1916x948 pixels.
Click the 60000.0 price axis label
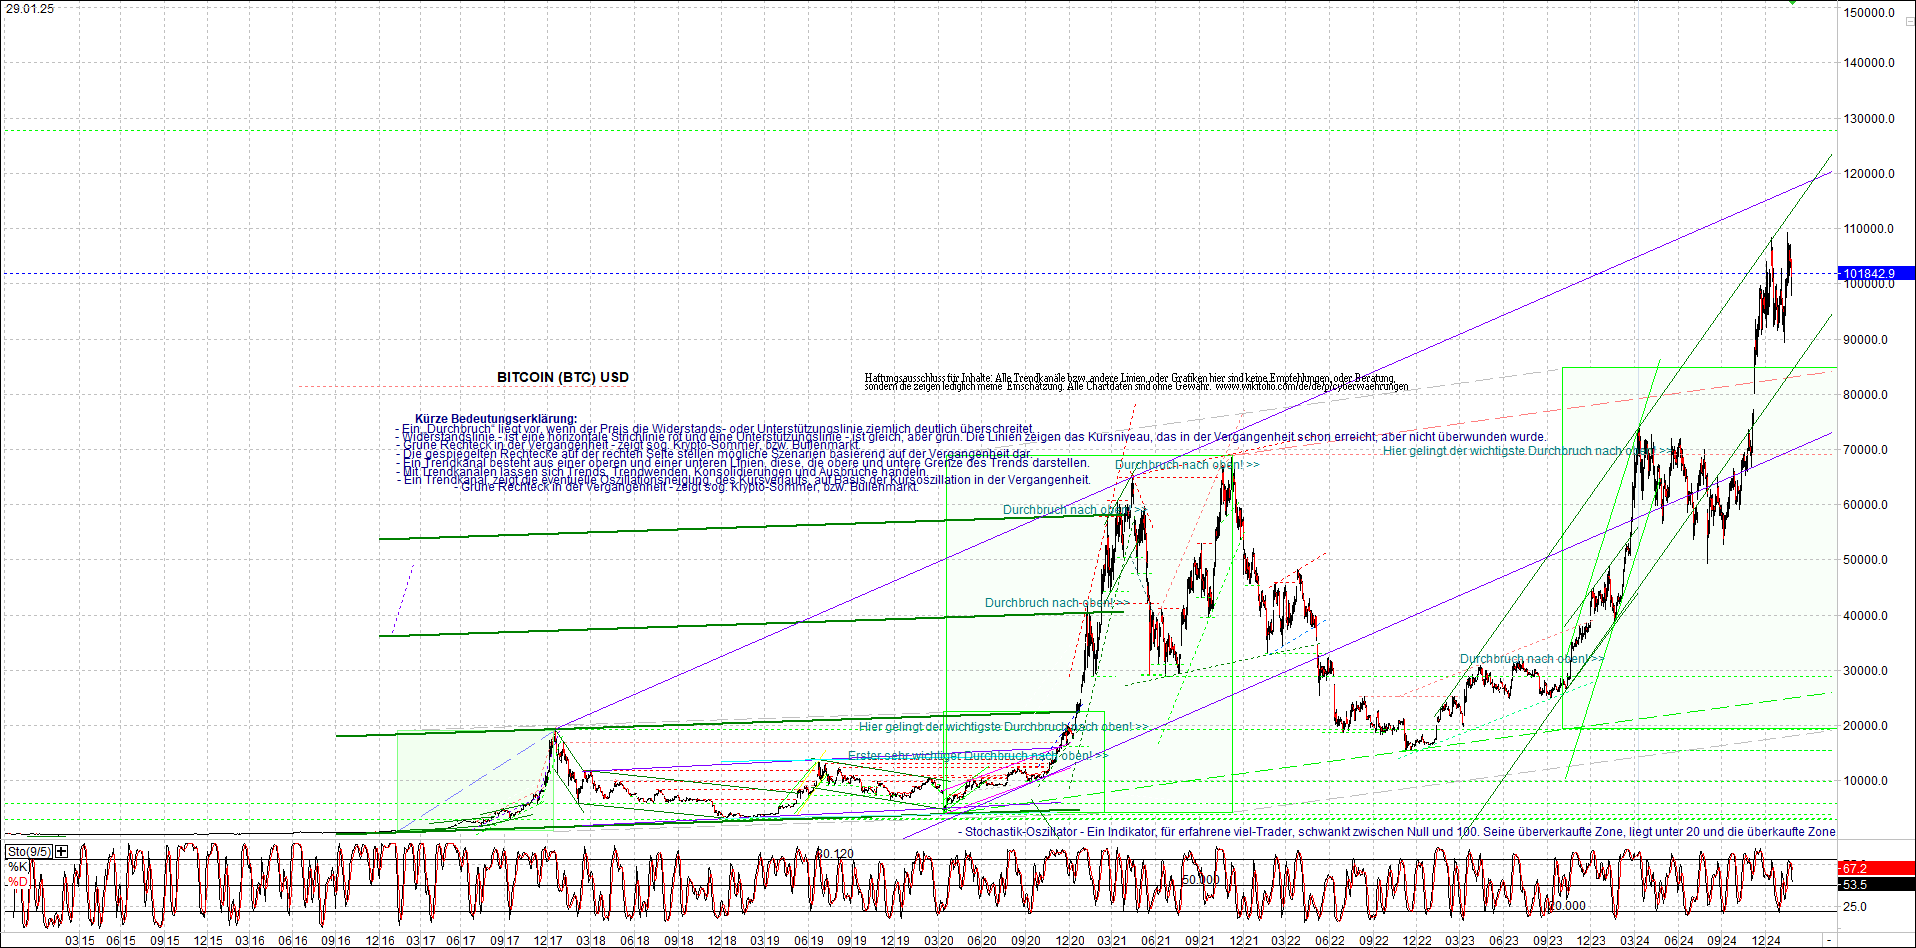[1866, 505]
